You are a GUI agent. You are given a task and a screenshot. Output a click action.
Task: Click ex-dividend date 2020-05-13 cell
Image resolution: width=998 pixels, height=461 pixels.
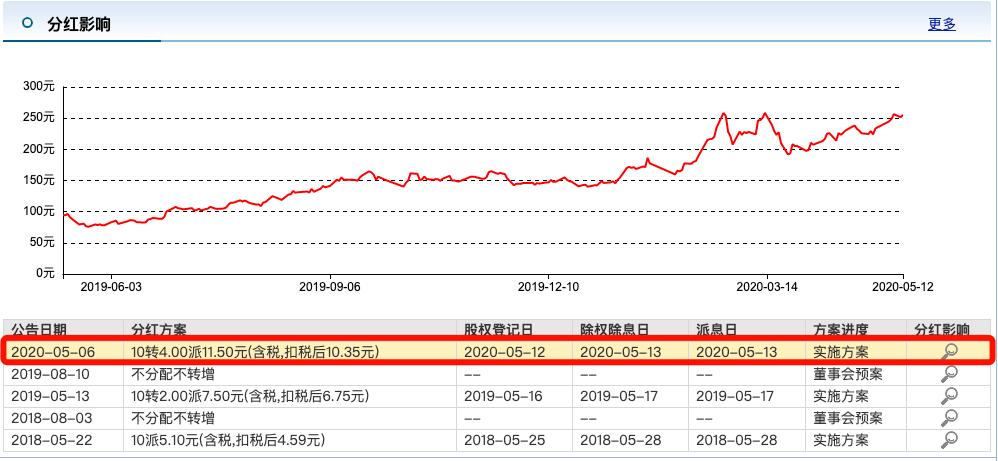(621, 351)
